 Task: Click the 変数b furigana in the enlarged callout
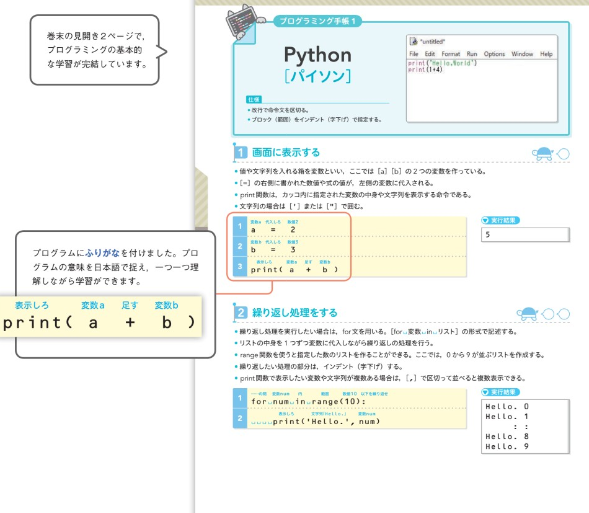tap(166, 305)
